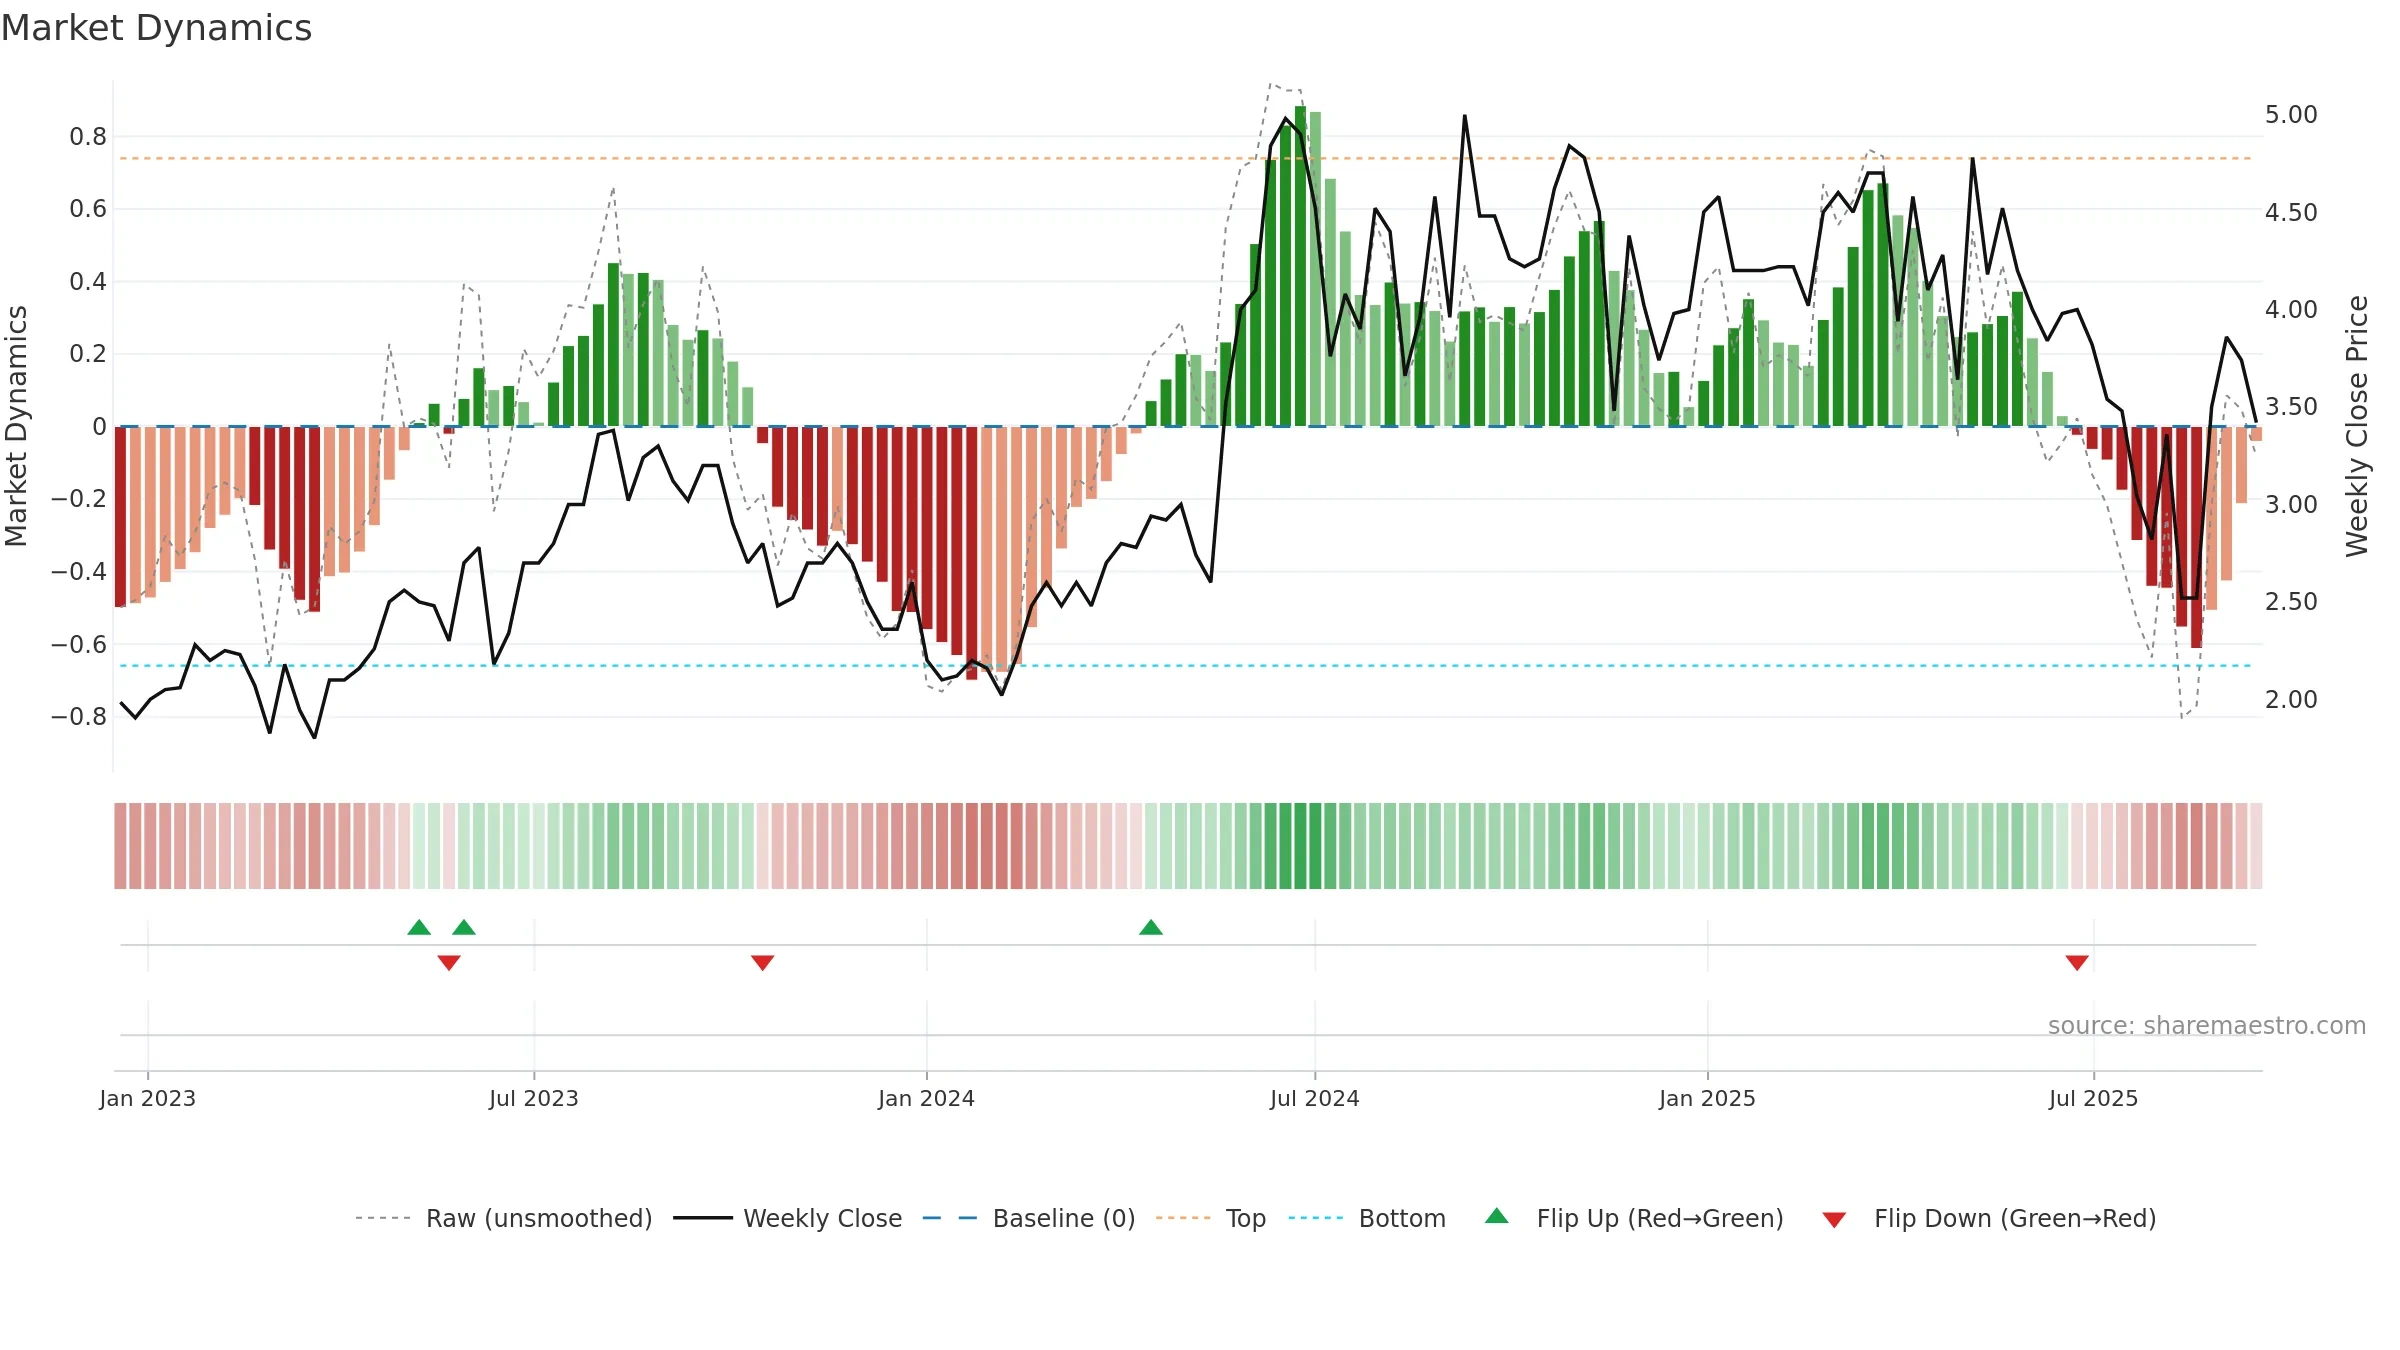Image resolution: width=2400 pixels, height=1350 pixels.
Task: Click the orange dashed Top legend swatch
Action: 1183,1218
